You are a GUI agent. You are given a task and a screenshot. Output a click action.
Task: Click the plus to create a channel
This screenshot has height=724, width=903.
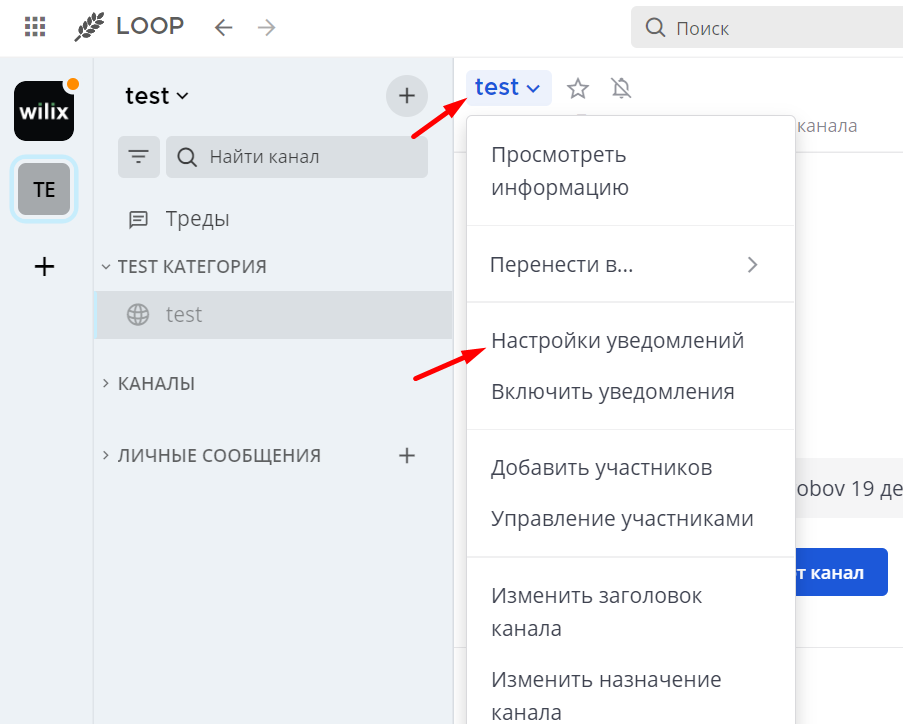click(x=406, y=95)
